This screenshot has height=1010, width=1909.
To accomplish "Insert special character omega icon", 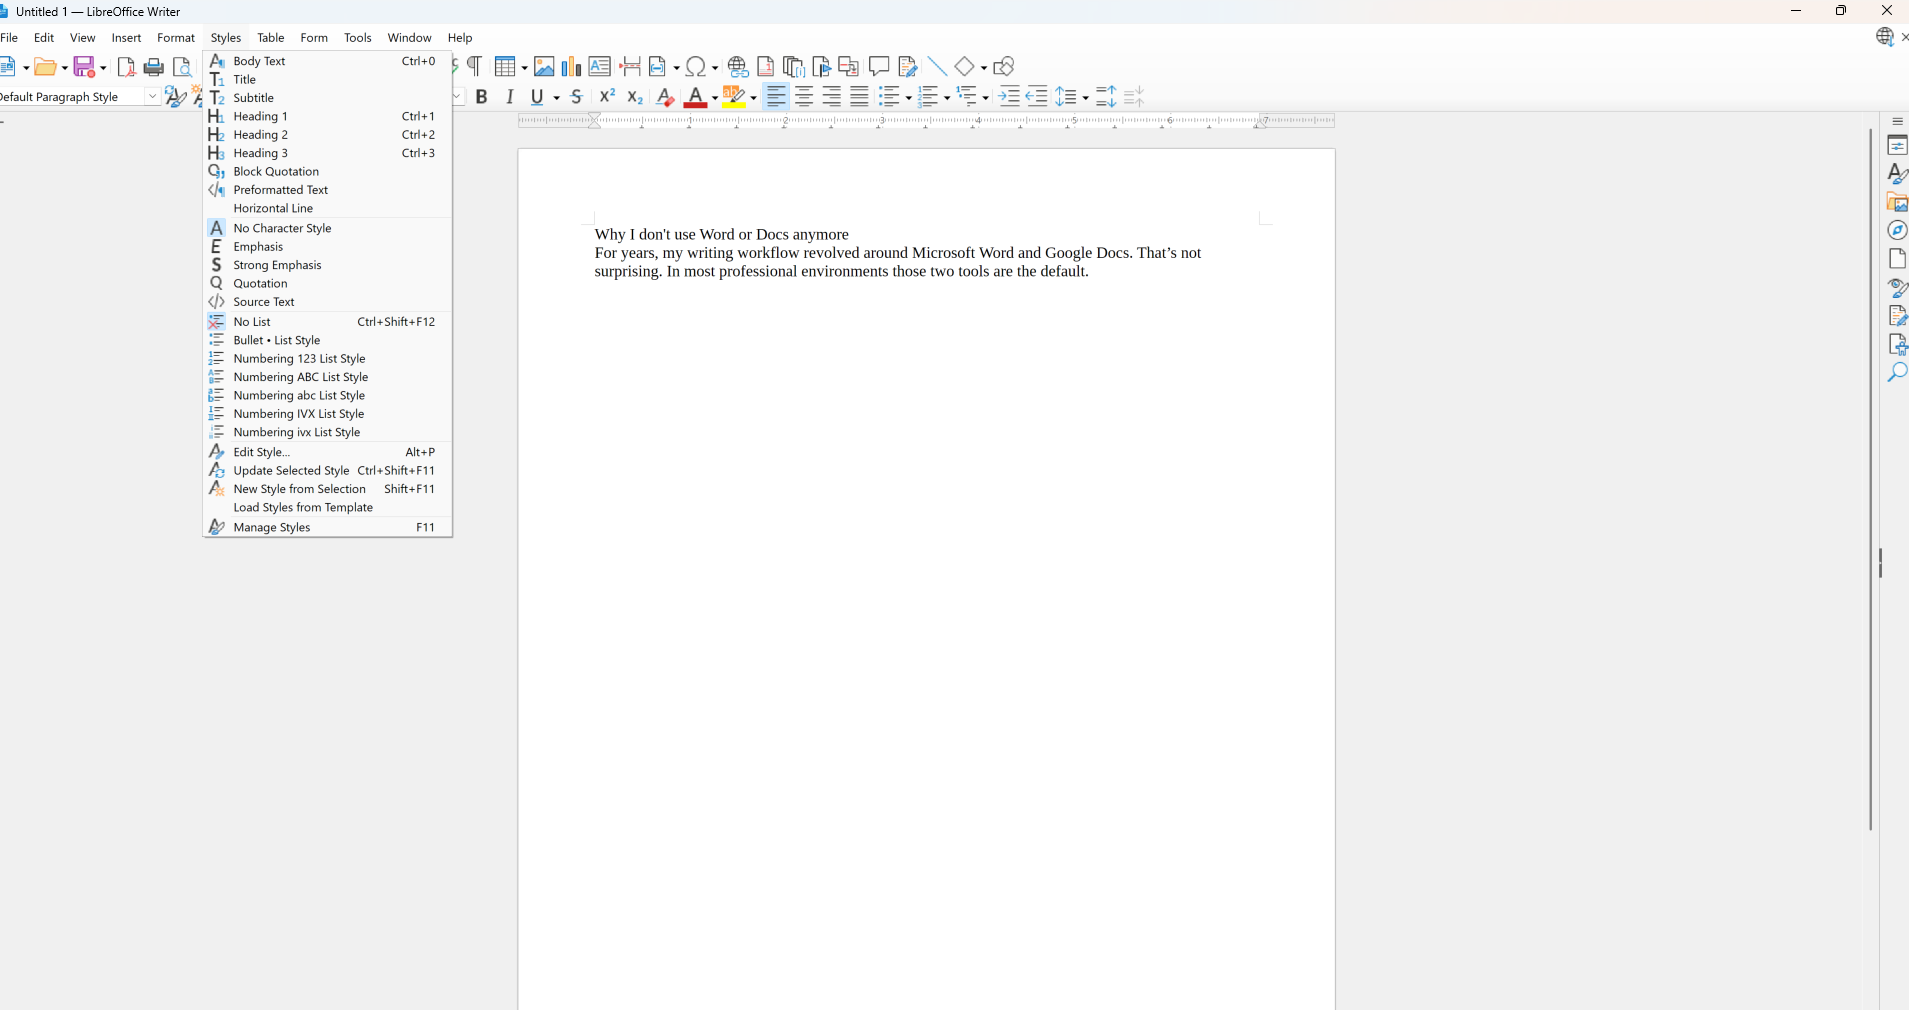I will 696,66.
